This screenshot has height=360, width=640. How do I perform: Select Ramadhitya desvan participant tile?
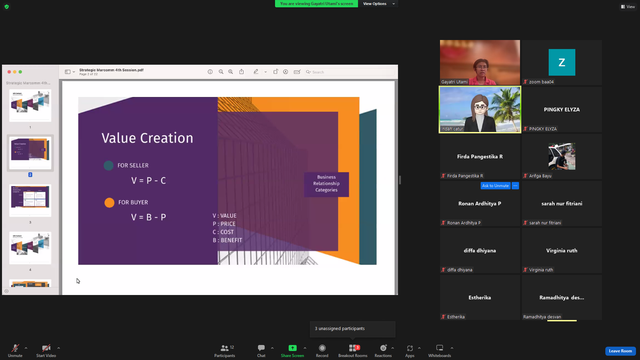(562, 298)
